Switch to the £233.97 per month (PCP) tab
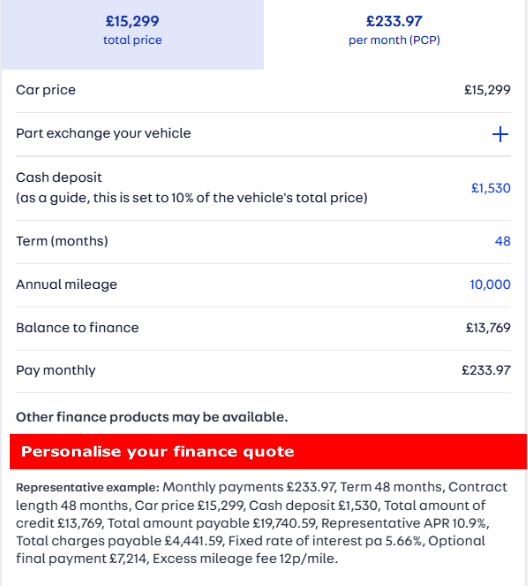 point(394,35)
